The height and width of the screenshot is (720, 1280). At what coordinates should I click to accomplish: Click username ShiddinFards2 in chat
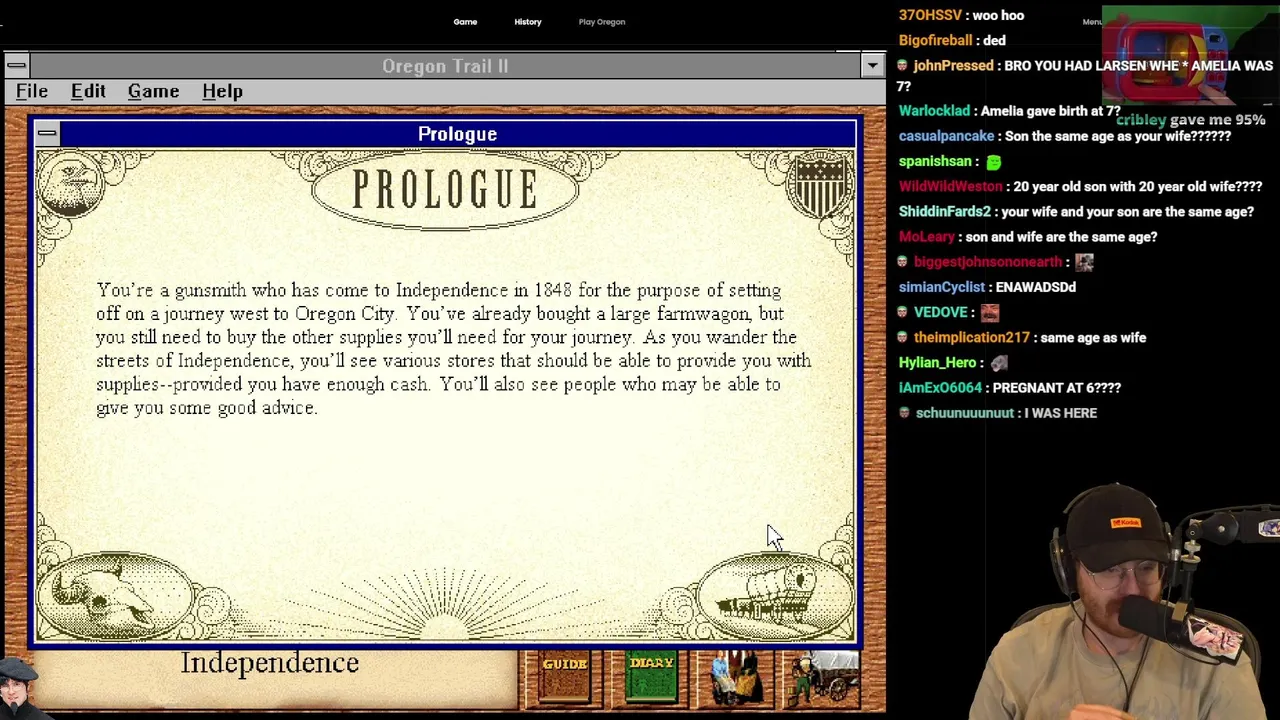point(944,211)
